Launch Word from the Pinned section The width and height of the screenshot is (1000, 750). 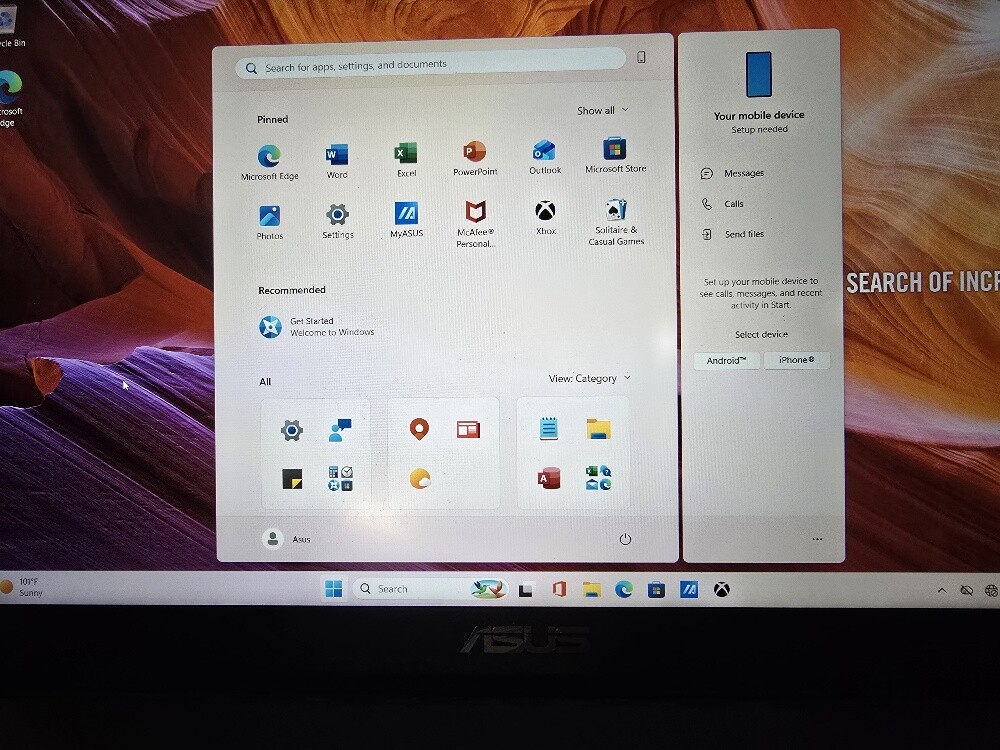(337, 161)
